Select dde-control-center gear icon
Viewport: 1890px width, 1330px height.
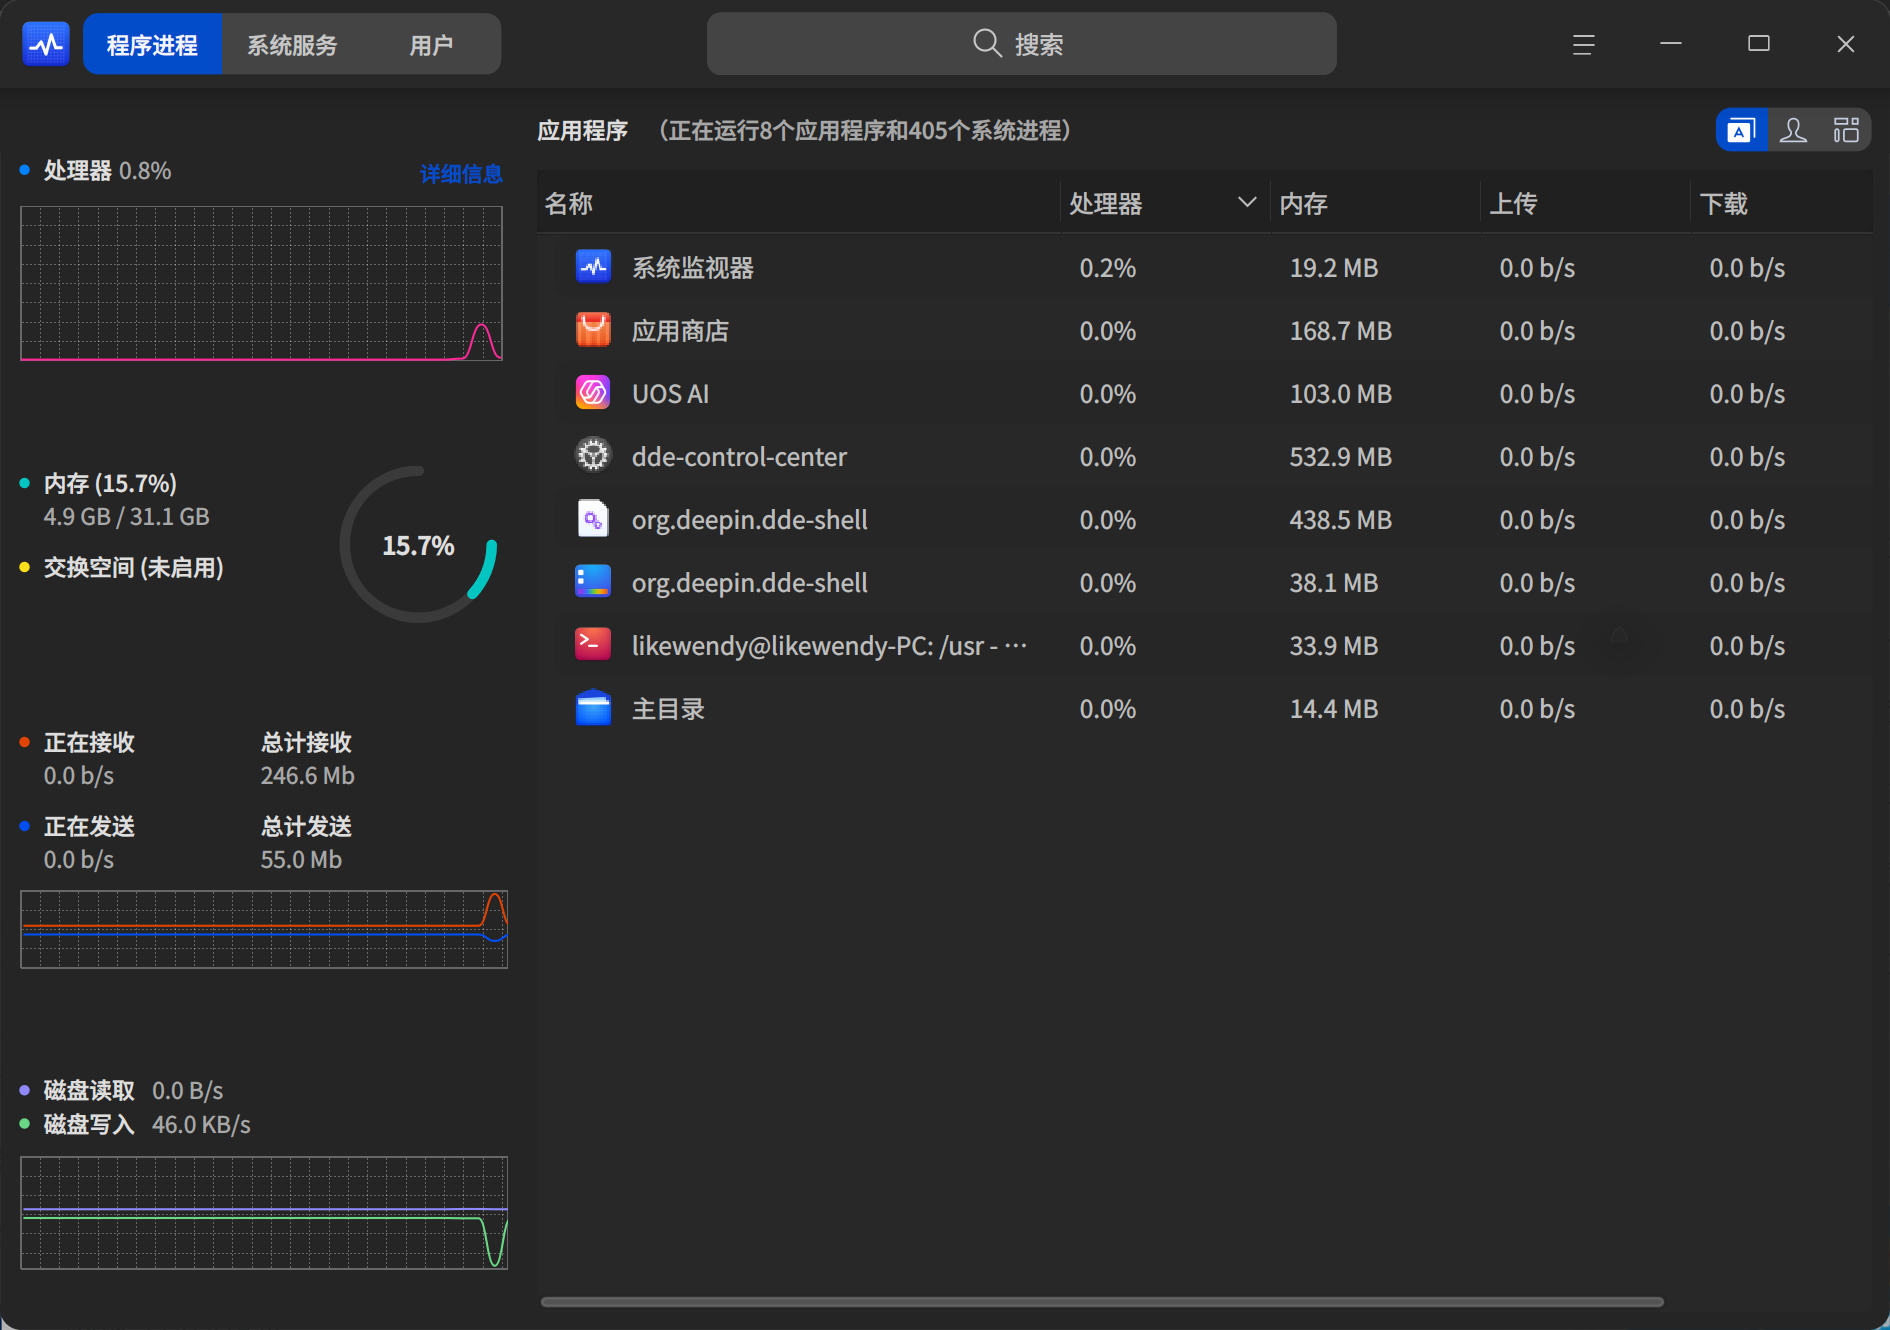[593, 456]
